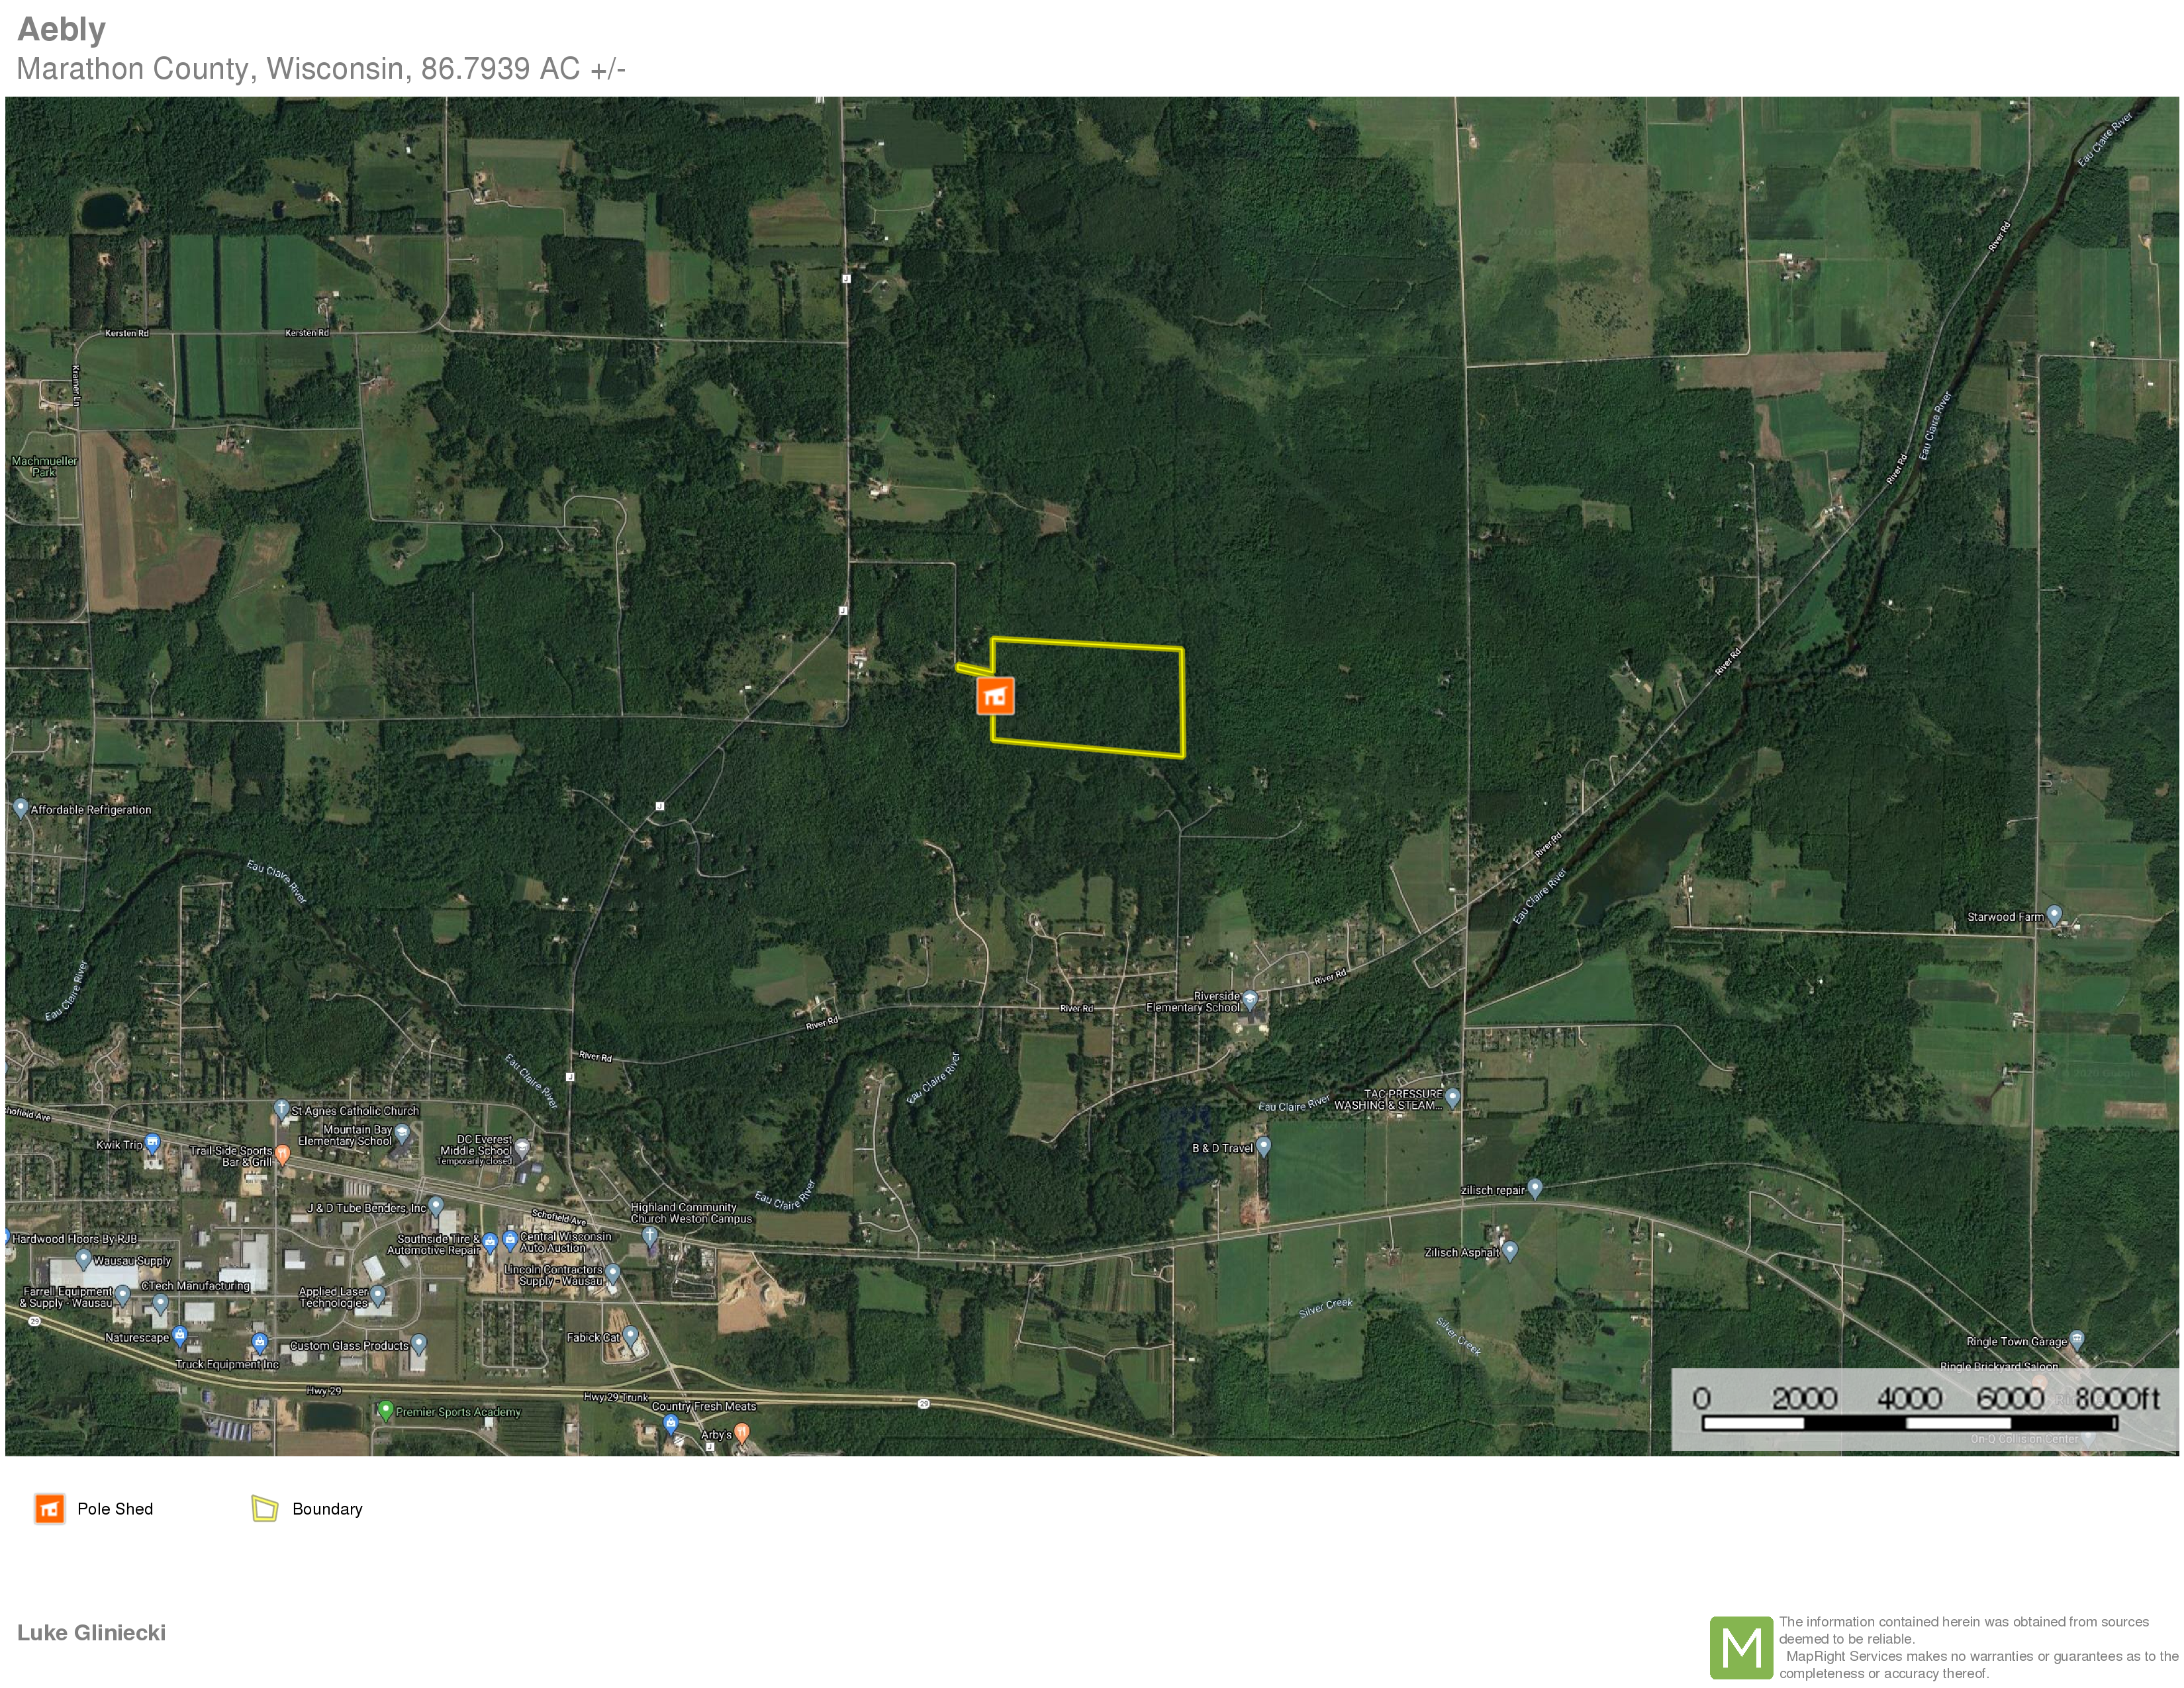
Task: Click the Kwik Trip gas station pin
Action: [152, 1142]
